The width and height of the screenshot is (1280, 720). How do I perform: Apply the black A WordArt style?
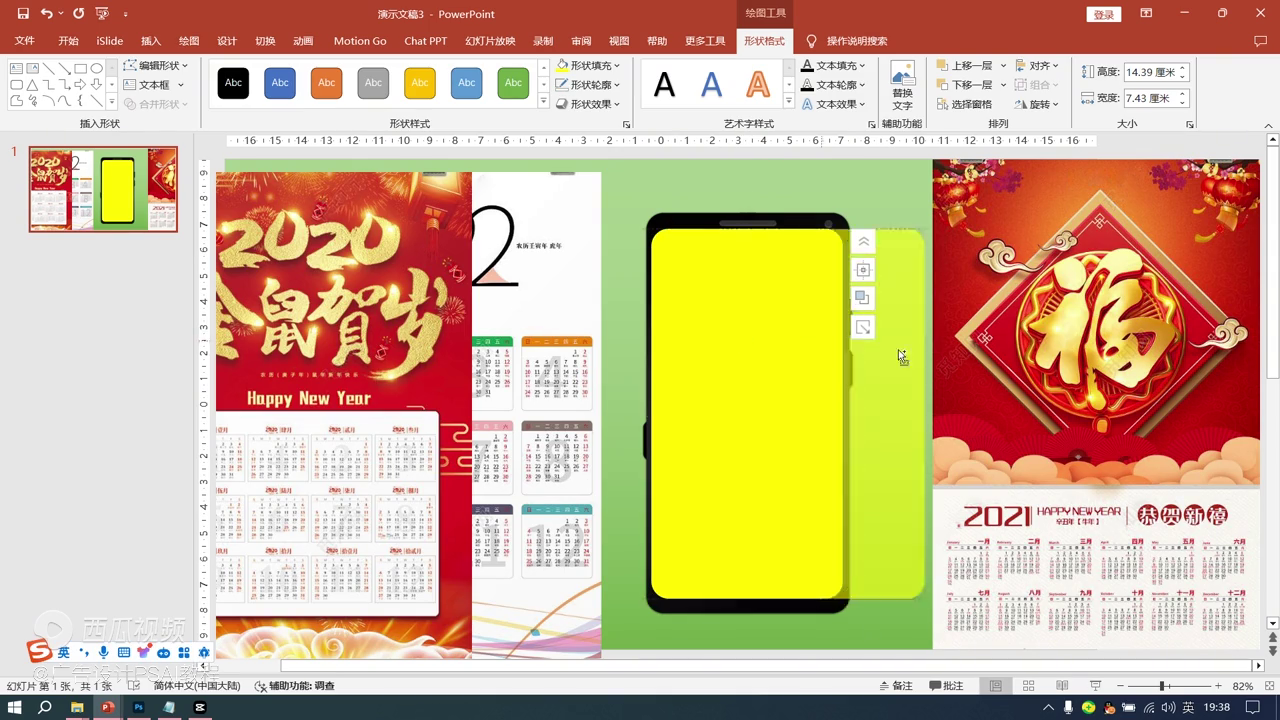pos(664,85)
